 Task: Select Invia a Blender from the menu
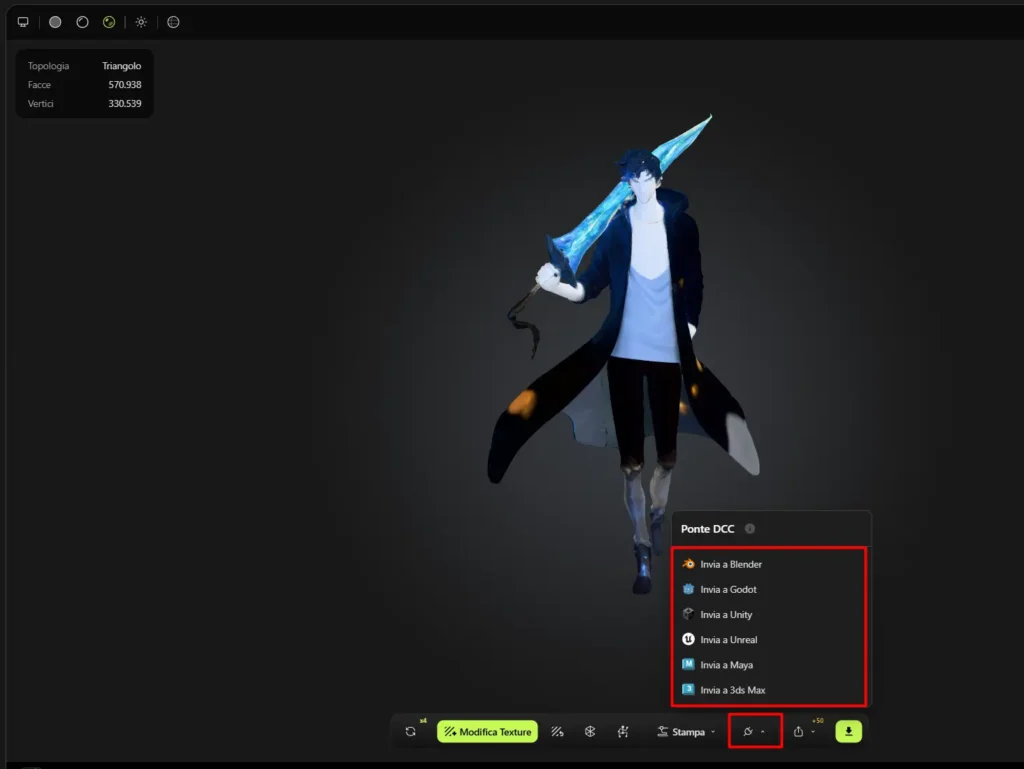730,564
